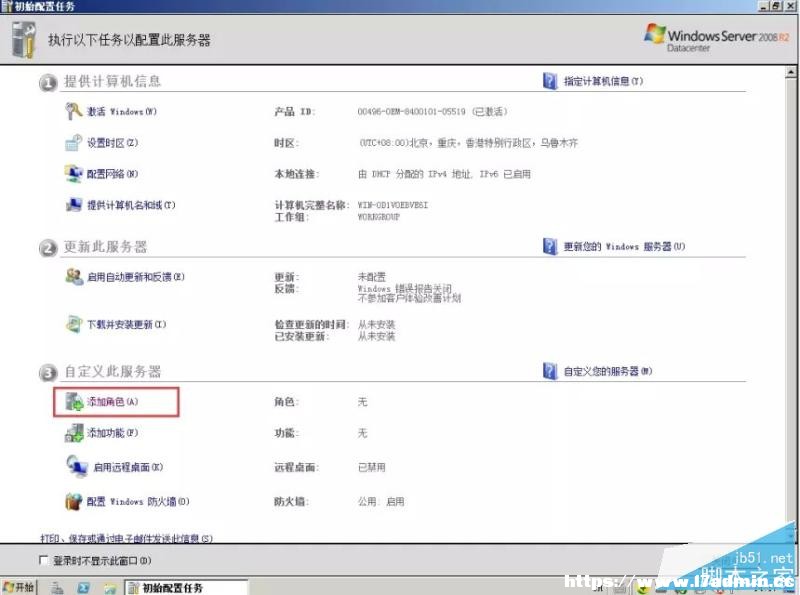
Task: Click the computer name value starting with WIN-
Action: coord(393,205)
